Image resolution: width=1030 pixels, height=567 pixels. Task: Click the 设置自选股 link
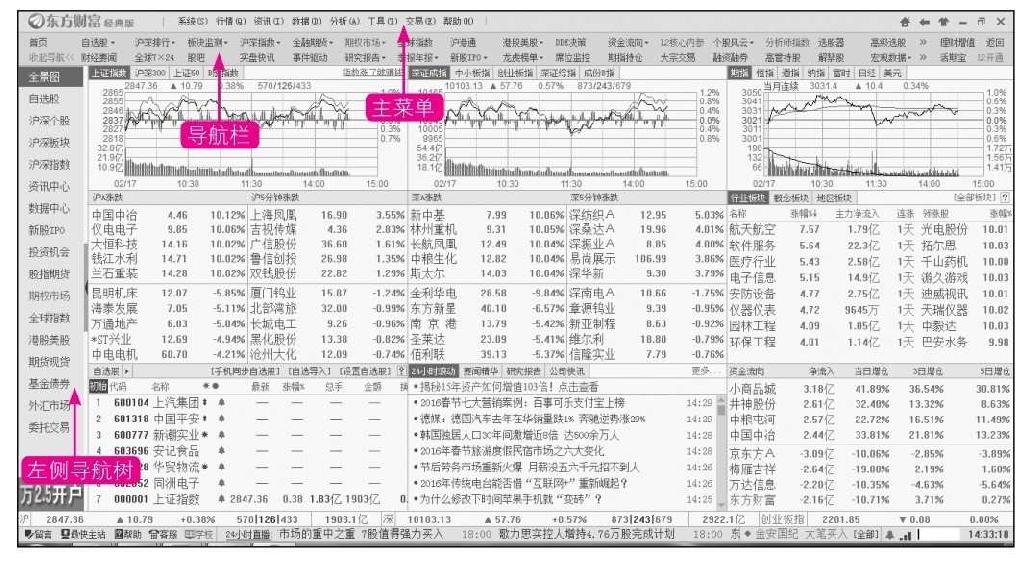pos(364,371)
